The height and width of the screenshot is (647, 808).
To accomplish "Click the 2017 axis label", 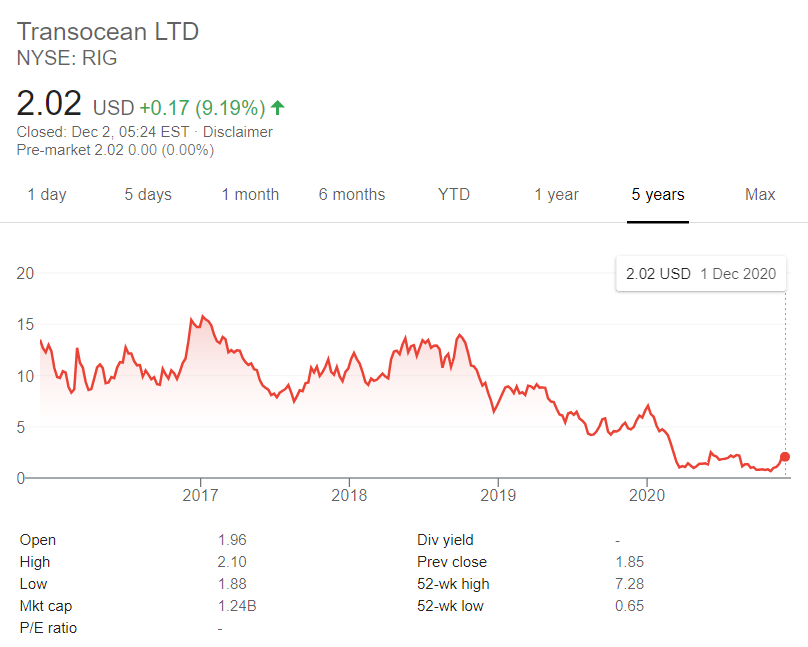I will point(201,494).
